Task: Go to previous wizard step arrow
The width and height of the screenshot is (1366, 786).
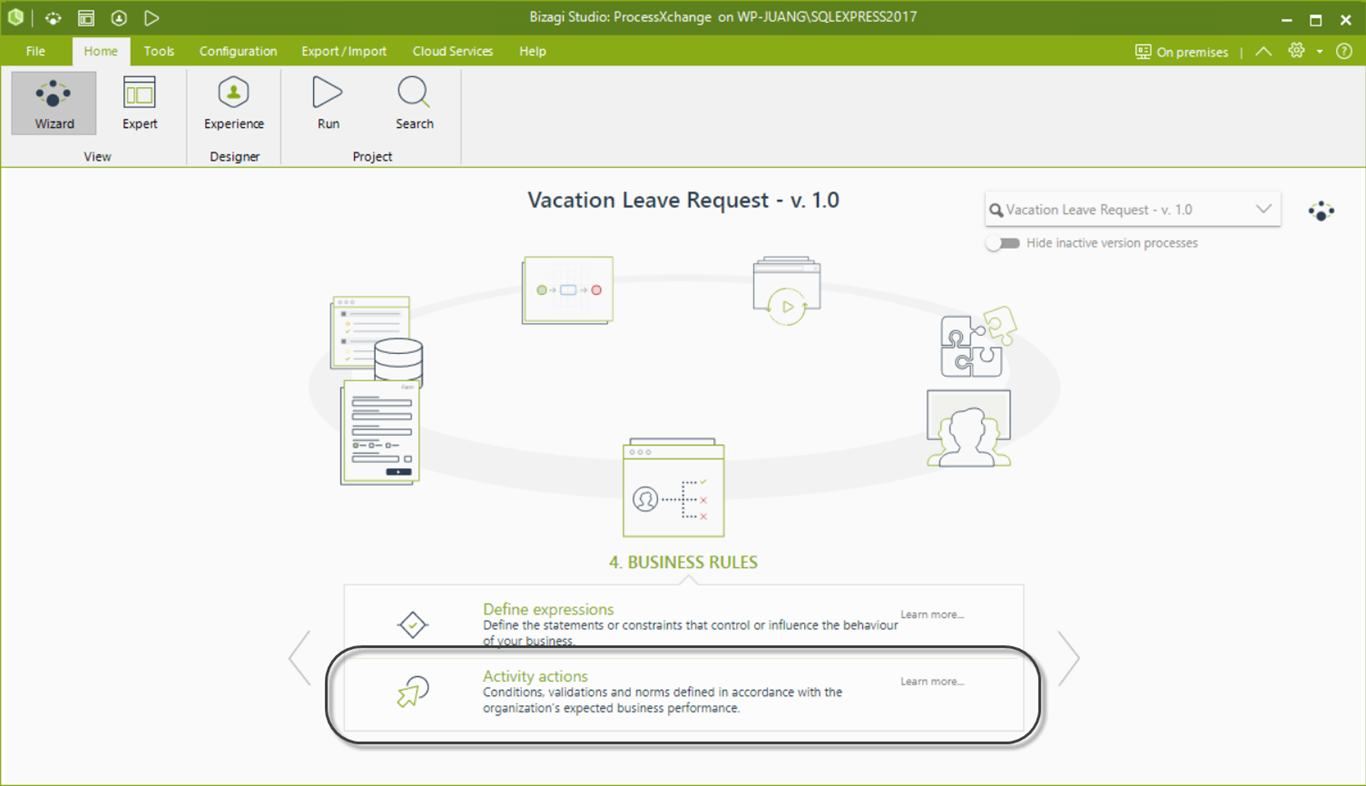Action: tap(299, 658)
